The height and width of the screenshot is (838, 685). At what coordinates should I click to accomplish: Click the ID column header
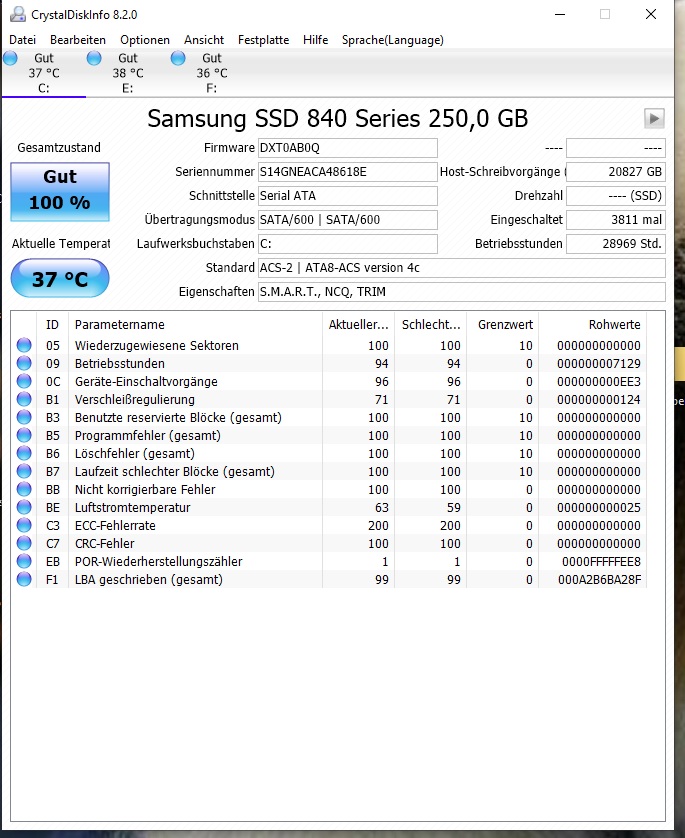[x=52, y=324]
